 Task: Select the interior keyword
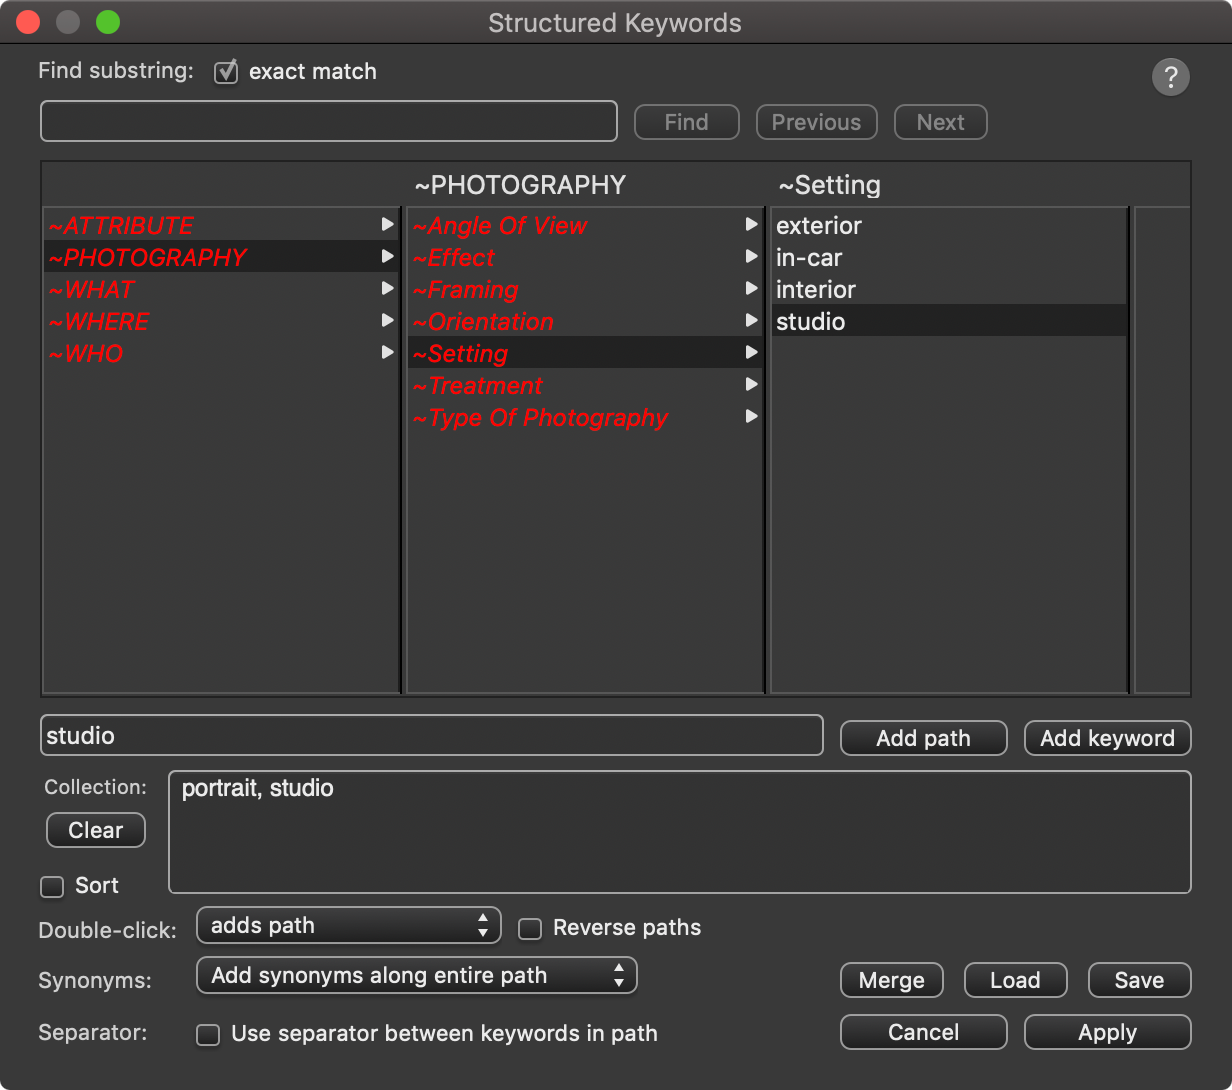(949, 289)
